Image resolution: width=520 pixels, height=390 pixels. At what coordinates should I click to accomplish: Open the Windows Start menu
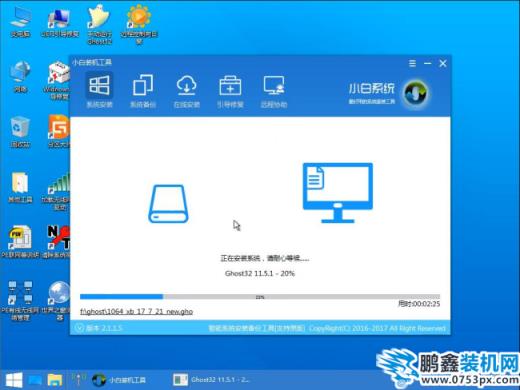(x=14, y=380)
